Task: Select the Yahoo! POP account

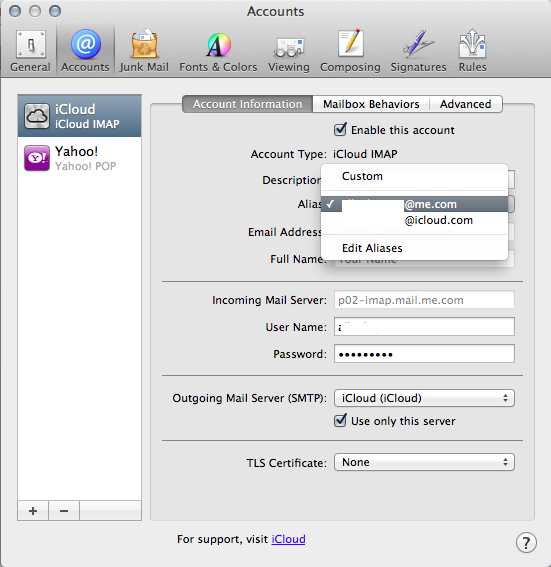Action: point(80,158)
